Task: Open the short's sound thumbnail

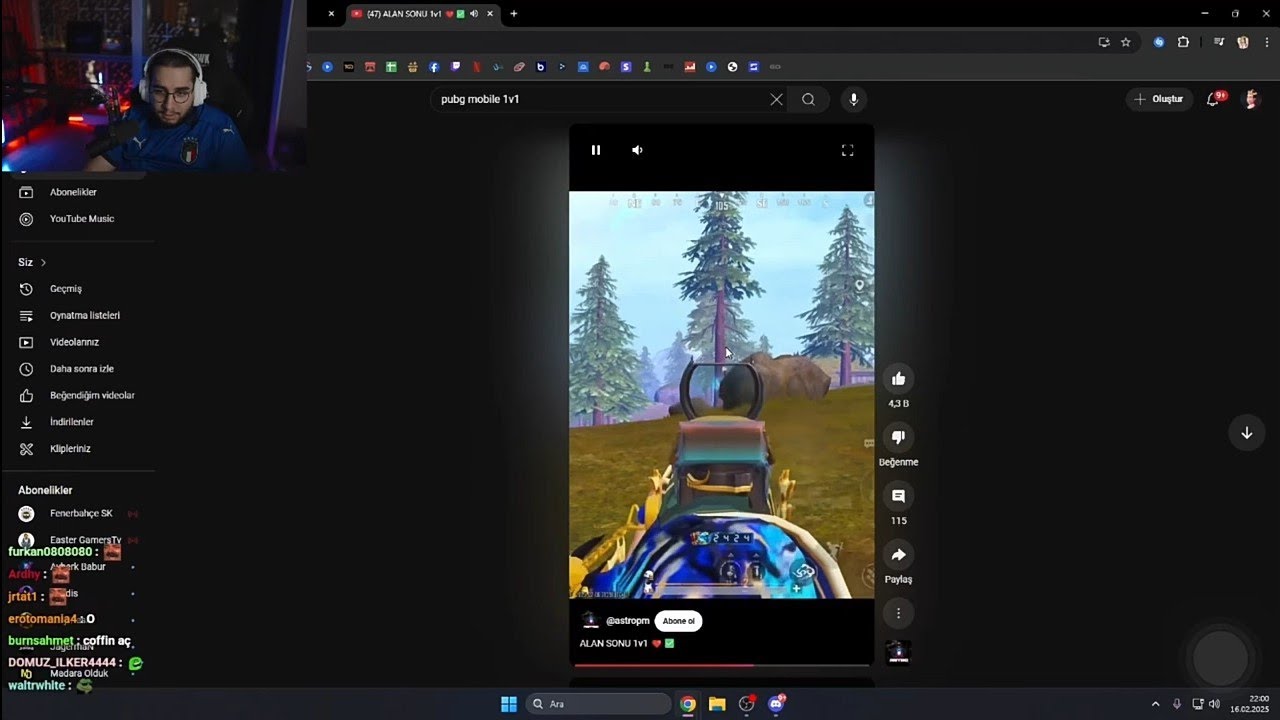Action: 898,652
